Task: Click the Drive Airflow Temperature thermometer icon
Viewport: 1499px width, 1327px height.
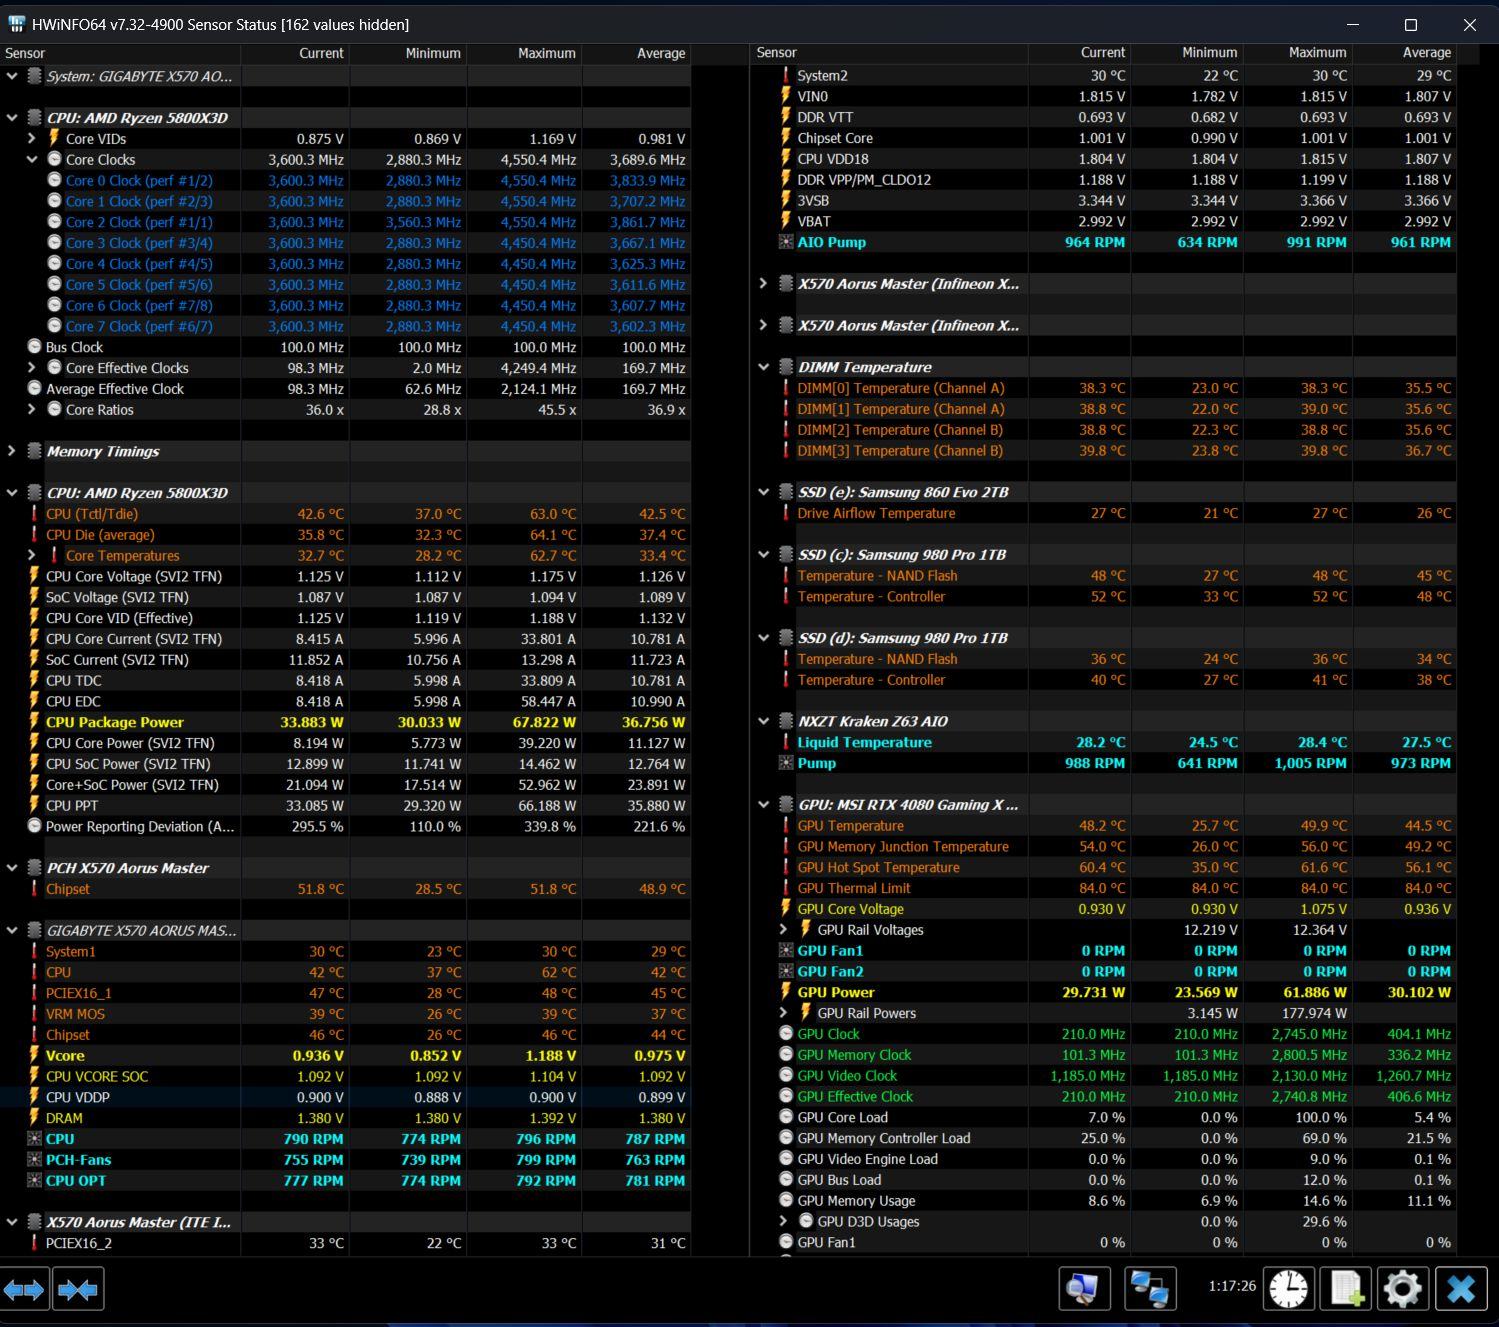Action: tap(787, 513)
